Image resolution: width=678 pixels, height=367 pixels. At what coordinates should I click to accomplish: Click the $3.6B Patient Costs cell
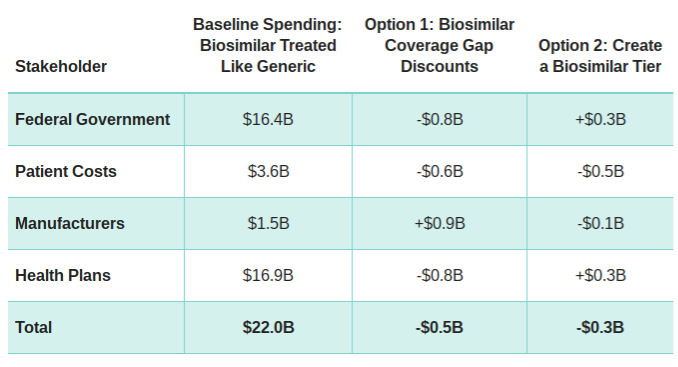pos(268,171)
